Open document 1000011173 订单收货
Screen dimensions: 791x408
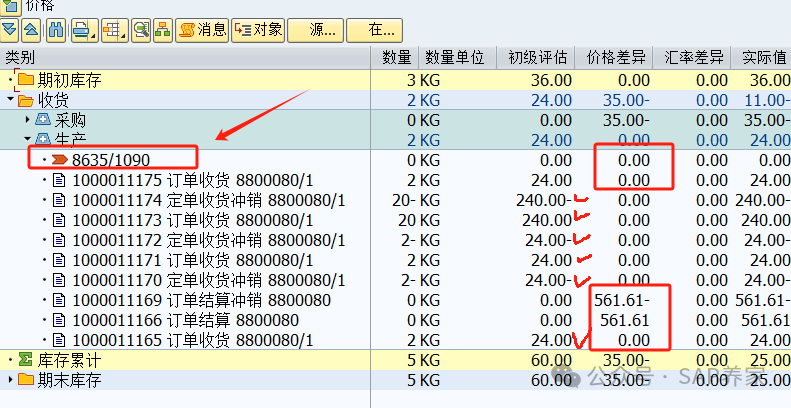click(x=193, y=220)
